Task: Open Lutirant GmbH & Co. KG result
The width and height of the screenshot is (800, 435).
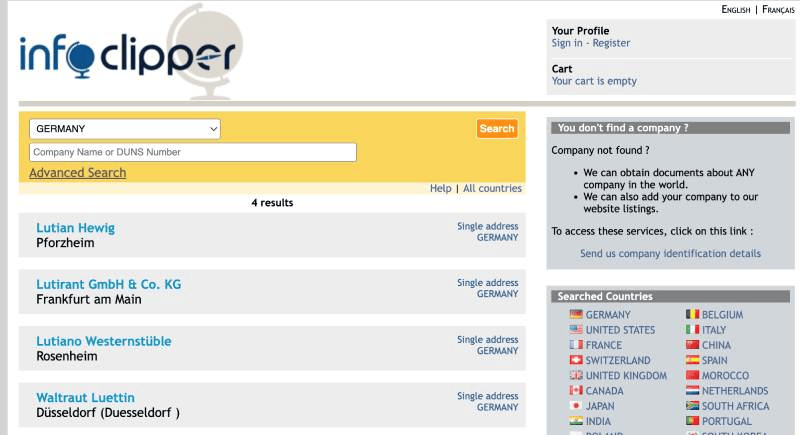Action: pyautogui.click(x=109, y=285)
